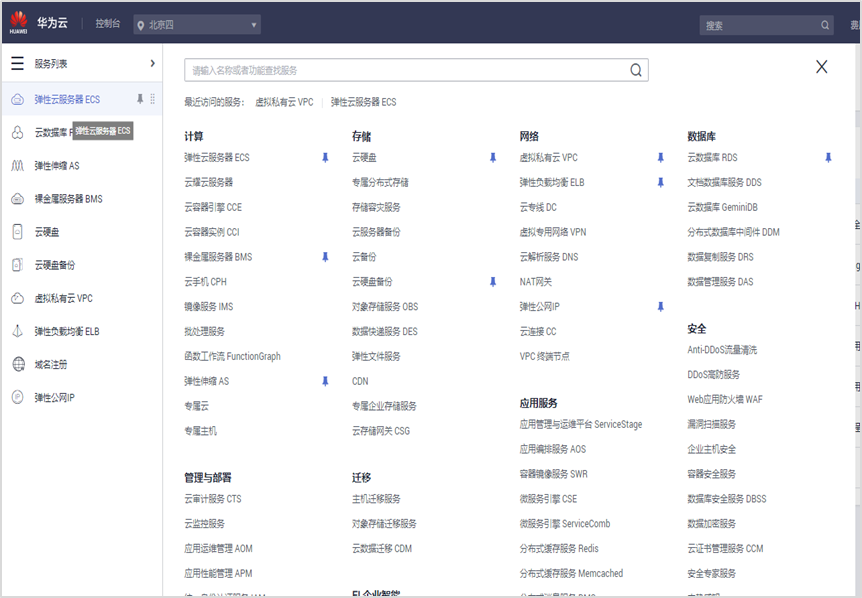Click the drag handle beside sidebar ECS item
Screen dimensions: 862x598
tap(152, 99)
